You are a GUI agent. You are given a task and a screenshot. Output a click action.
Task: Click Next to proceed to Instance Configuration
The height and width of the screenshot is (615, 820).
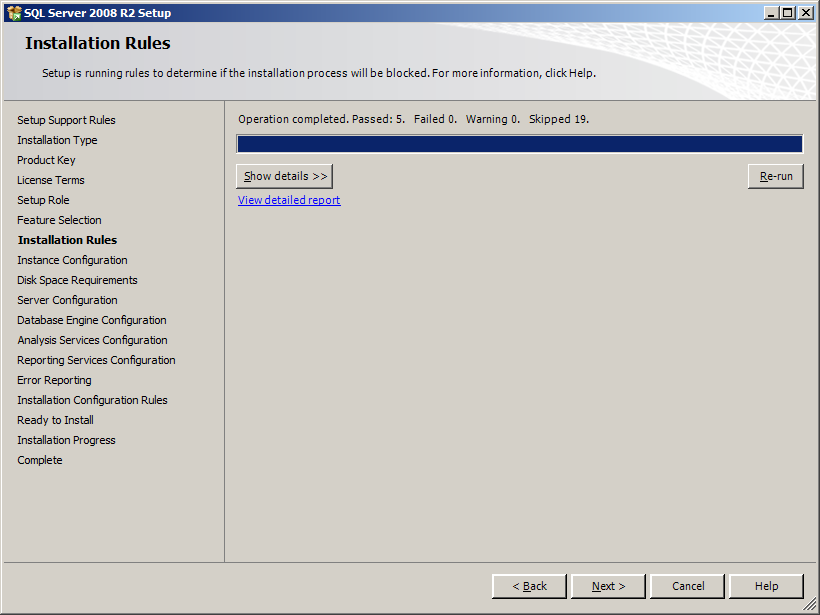[x=607, y=586]
